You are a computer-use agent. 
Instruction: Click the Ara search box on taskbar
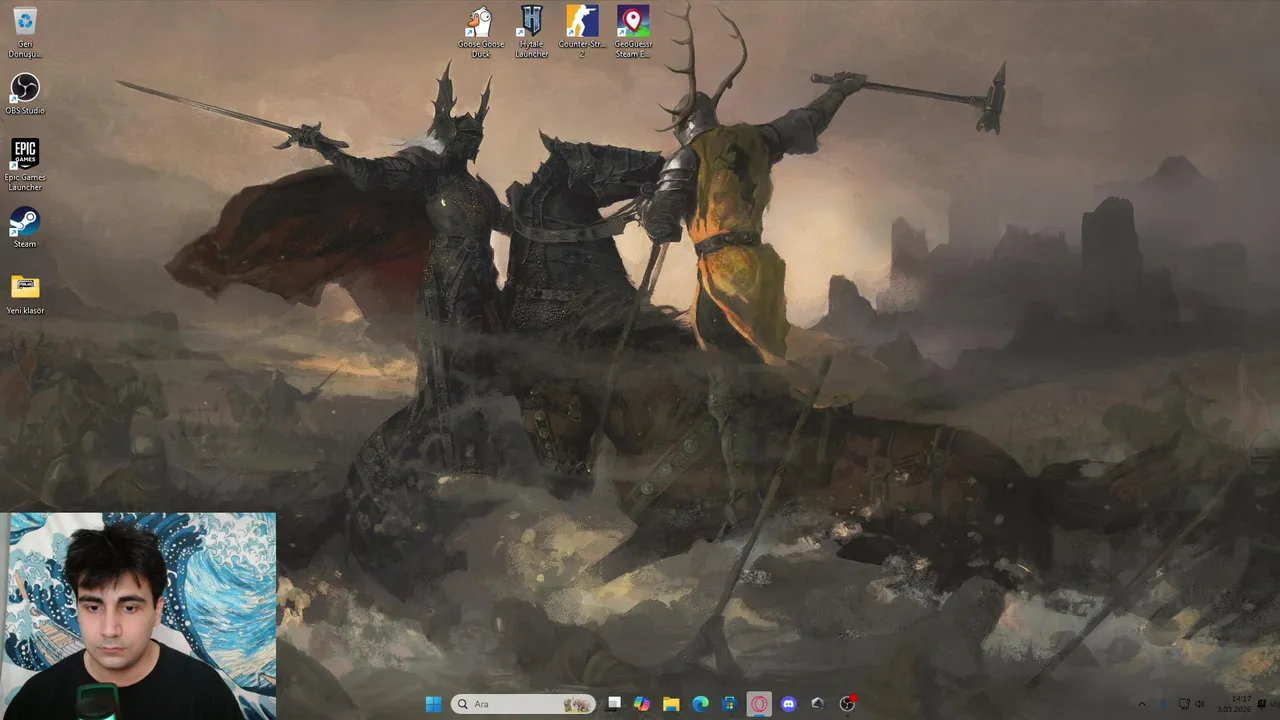click(522, 704)
